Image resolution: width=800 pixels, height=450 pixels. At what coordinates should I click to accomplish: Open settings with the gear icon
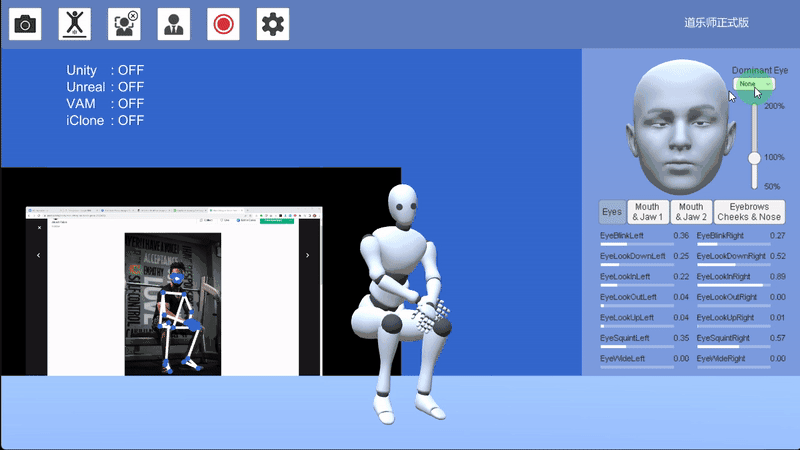(x=273, y=24)
